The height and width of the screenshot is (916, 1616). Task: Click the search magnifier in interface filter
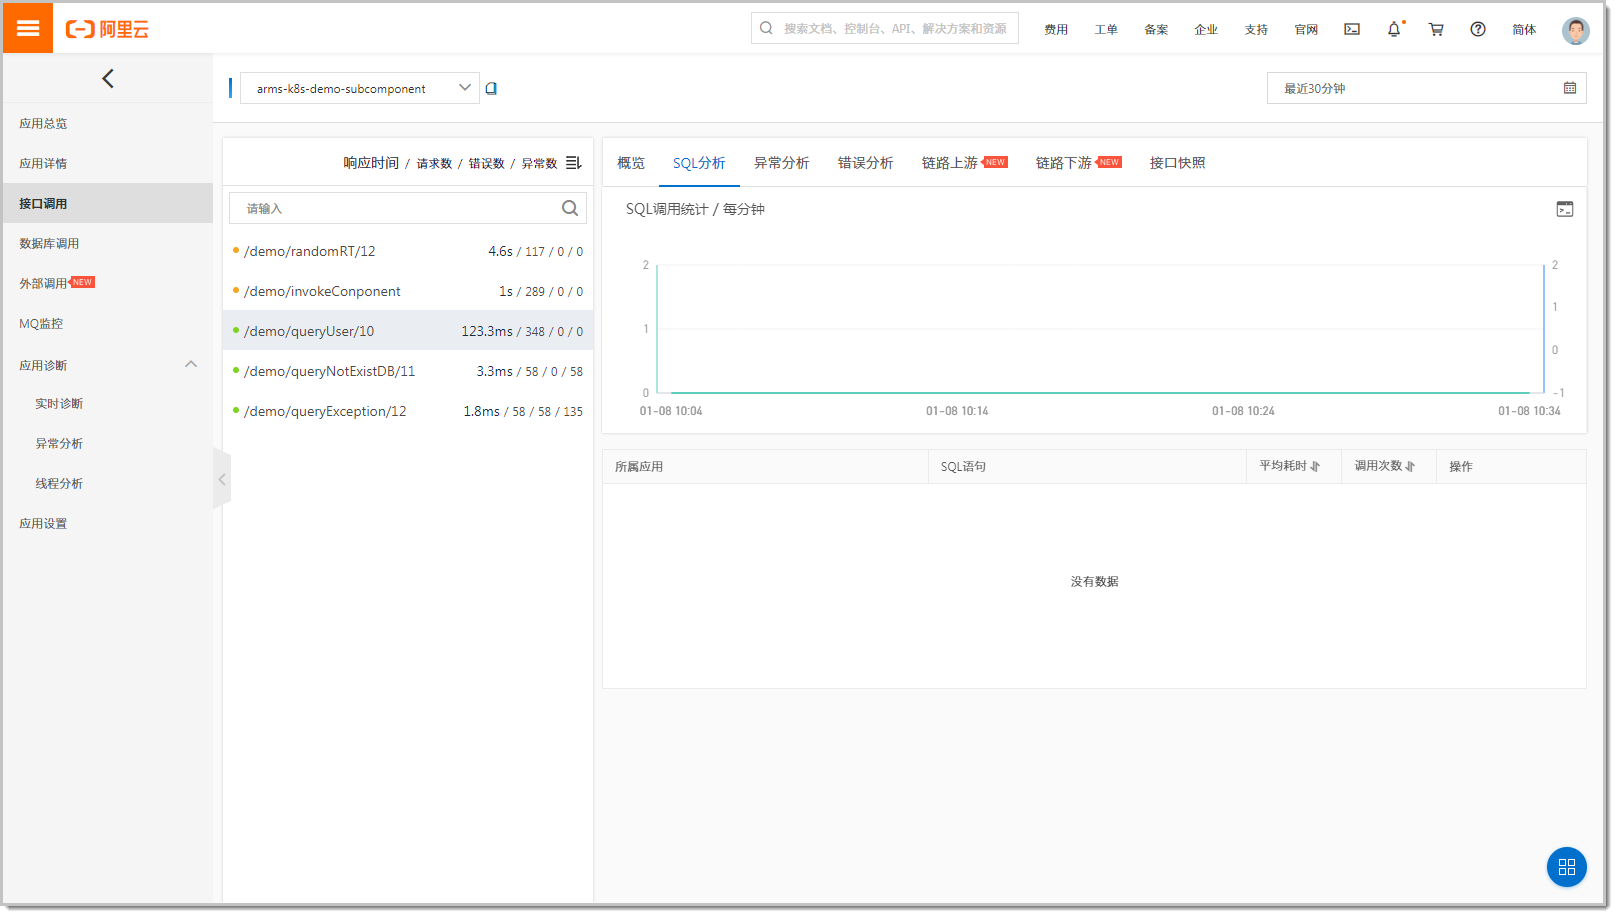pos(570,208)
